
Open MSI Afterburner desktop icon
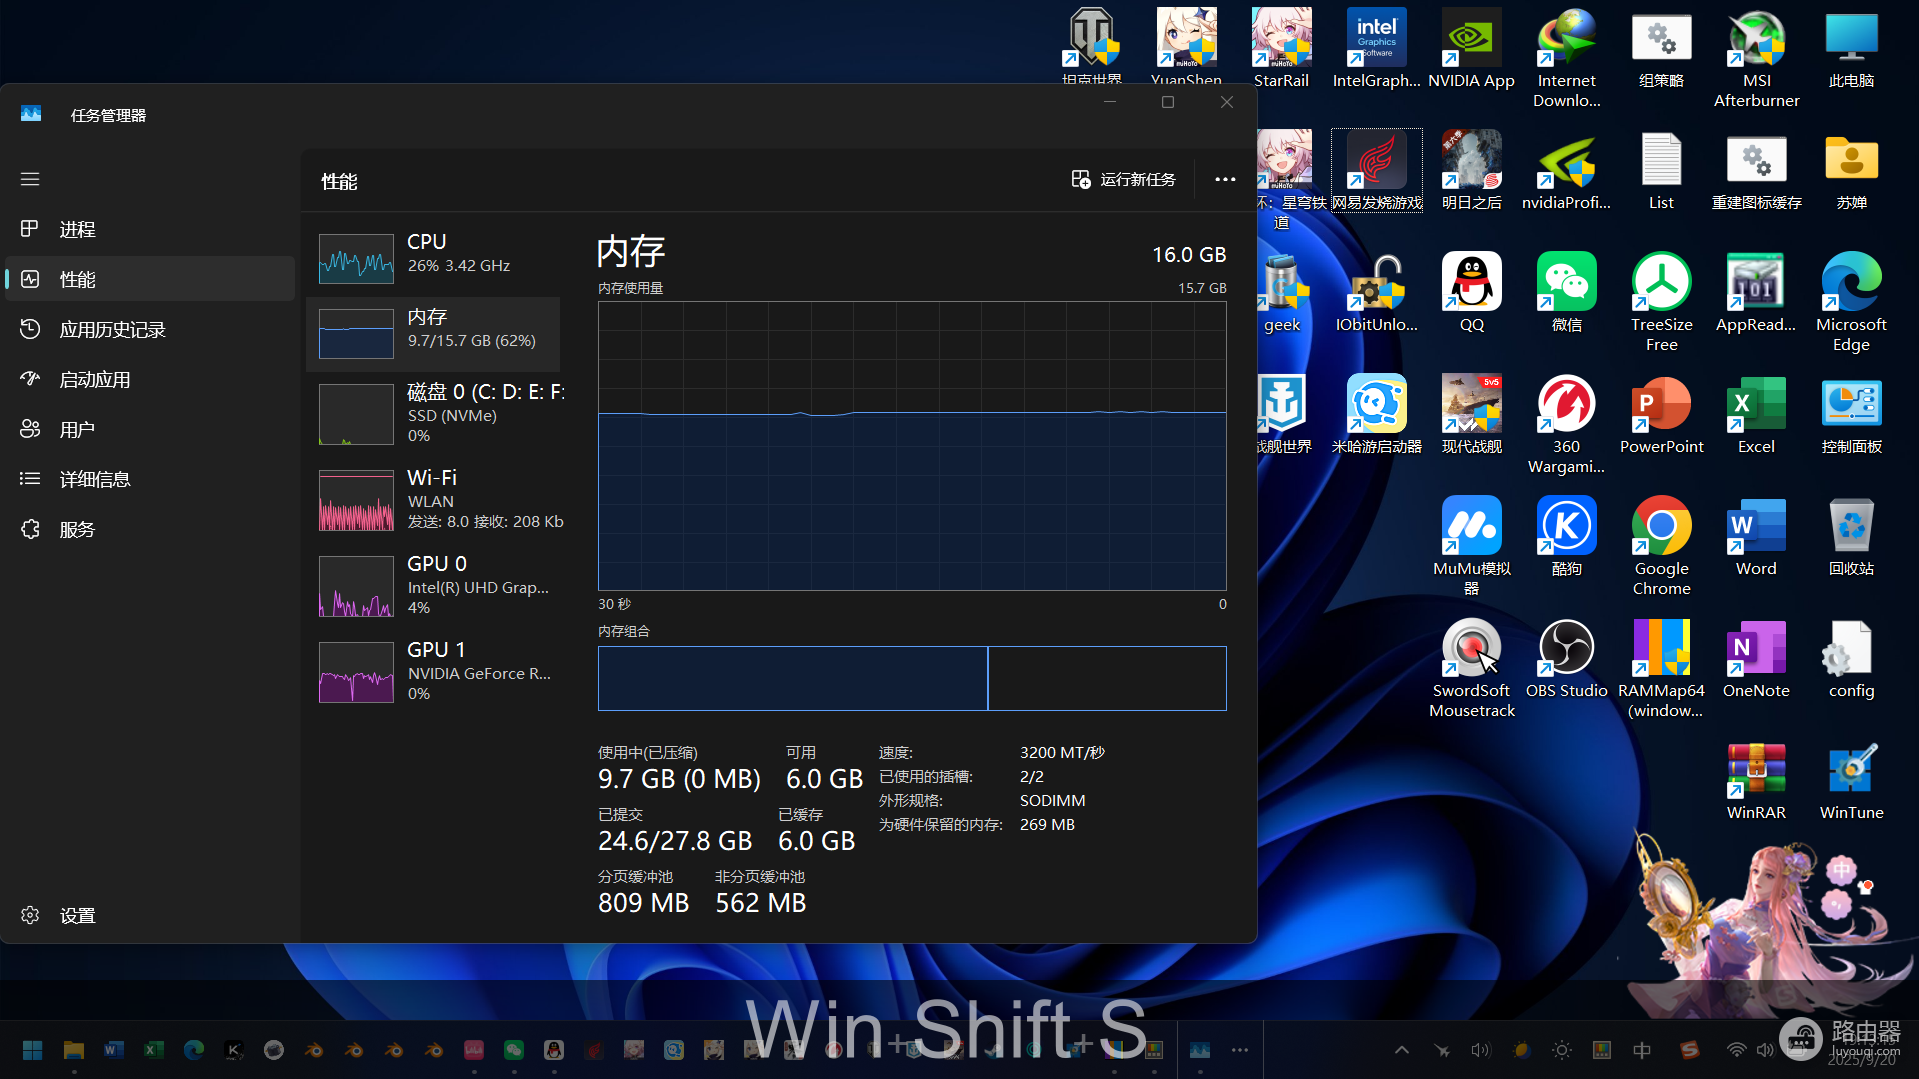1756,59
